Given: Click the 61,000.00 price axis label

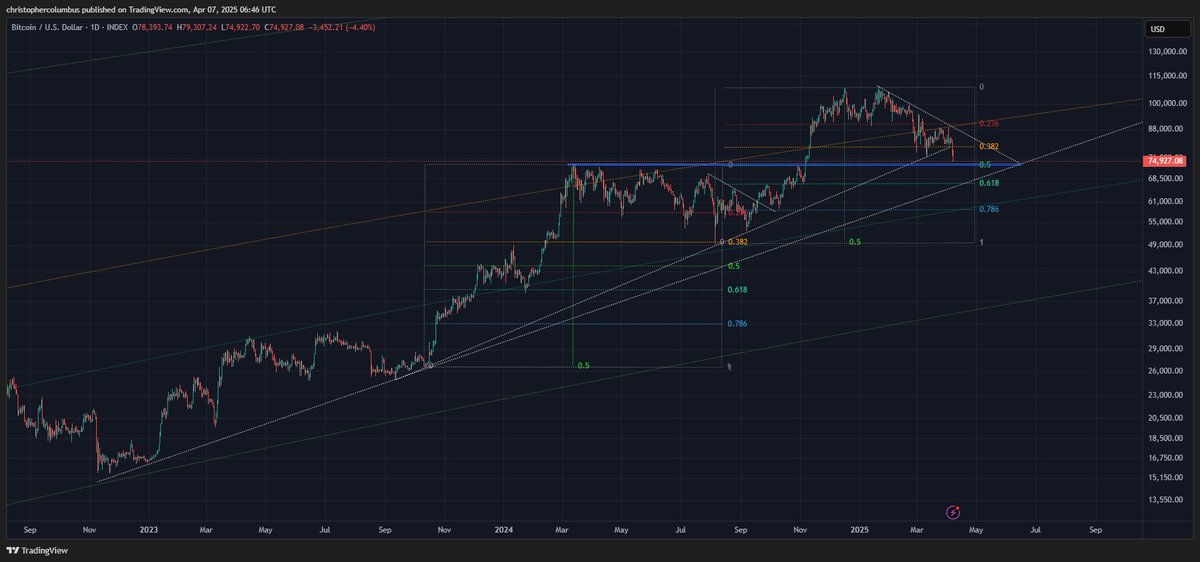Looking at the screenshot, I should tap(1165, 201).
